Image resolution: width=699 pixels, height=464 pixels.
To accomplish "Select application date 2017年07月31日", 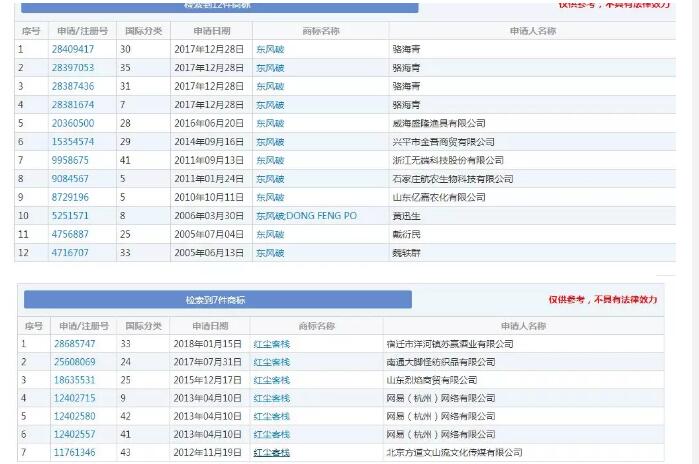I will pos(207,362).
